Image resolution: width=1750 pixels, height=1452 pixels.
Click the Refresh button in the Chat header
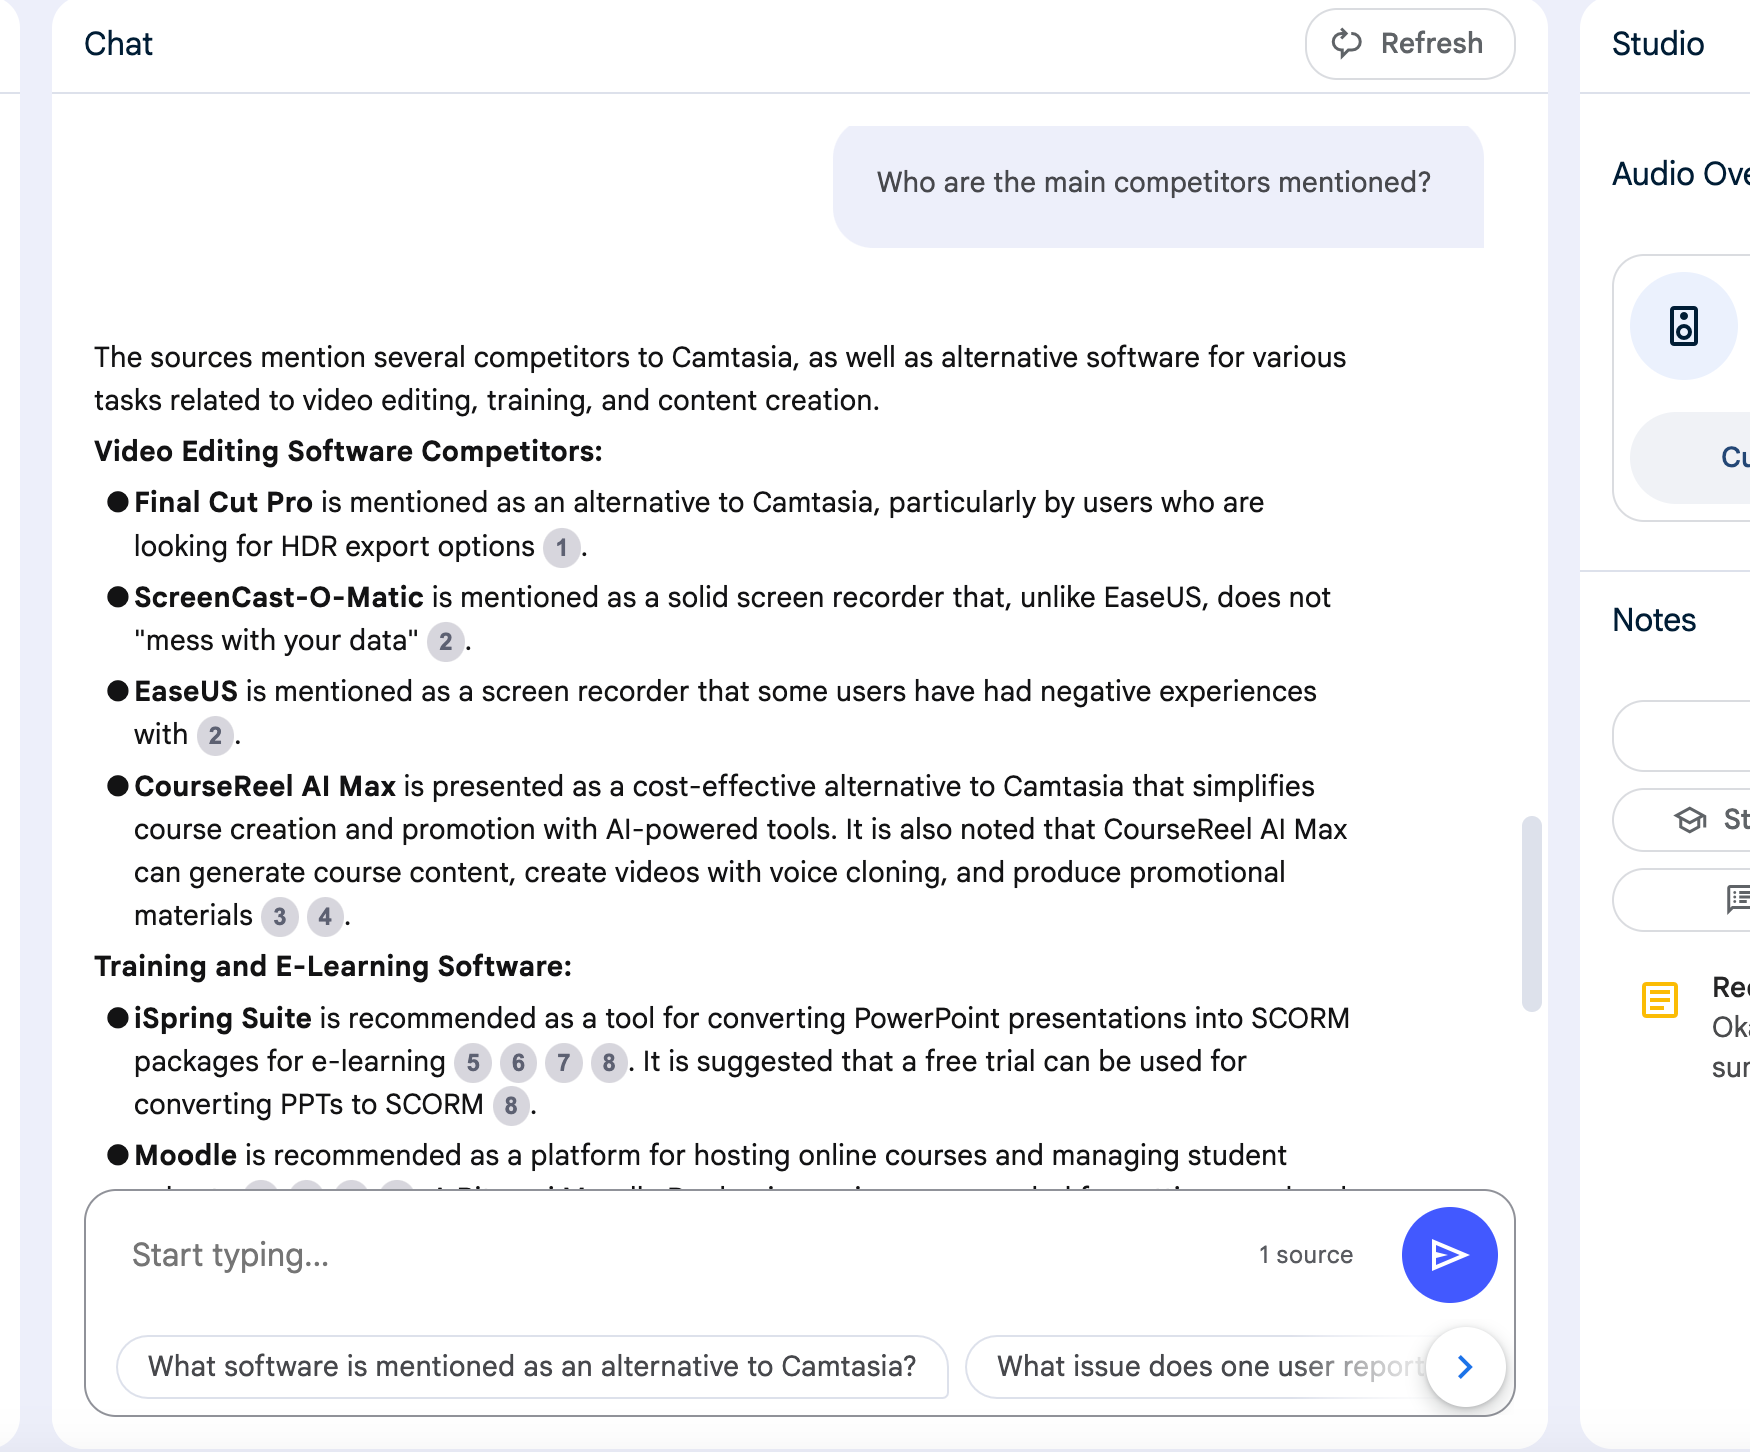1410,44
